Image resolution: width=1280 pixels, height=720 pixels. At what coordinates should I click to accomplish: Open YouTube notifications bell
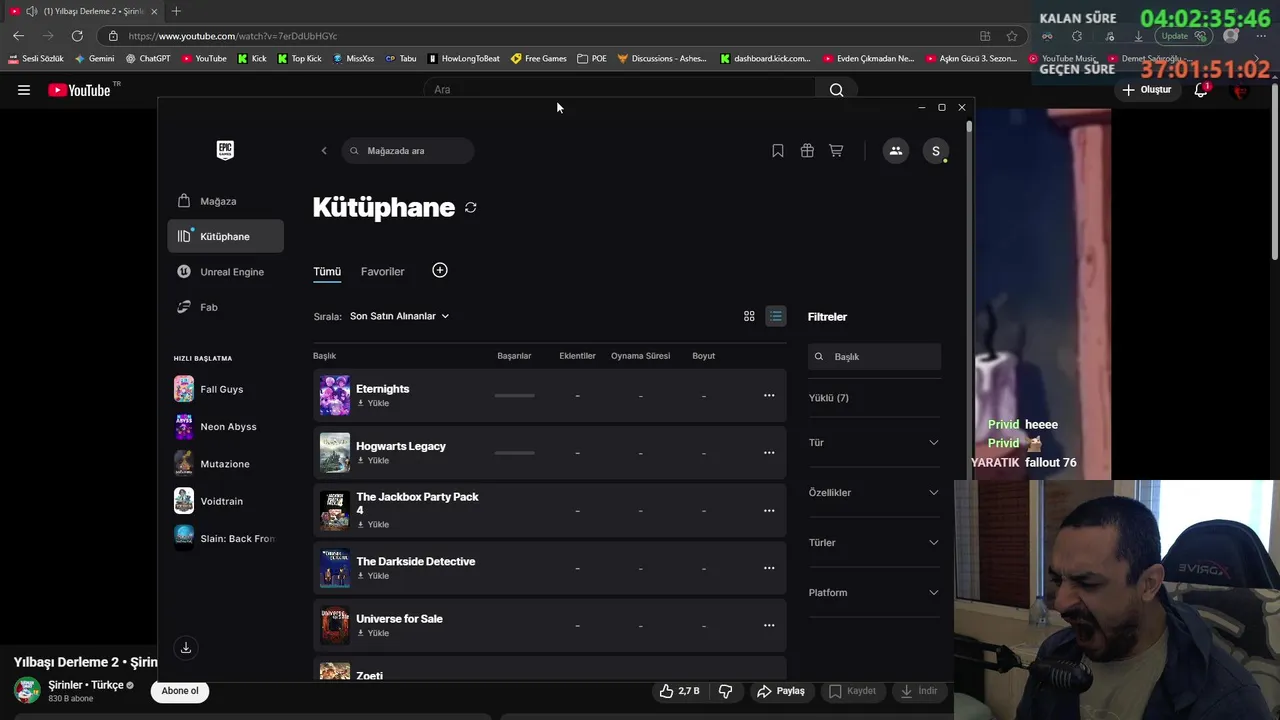point(1201,90)
